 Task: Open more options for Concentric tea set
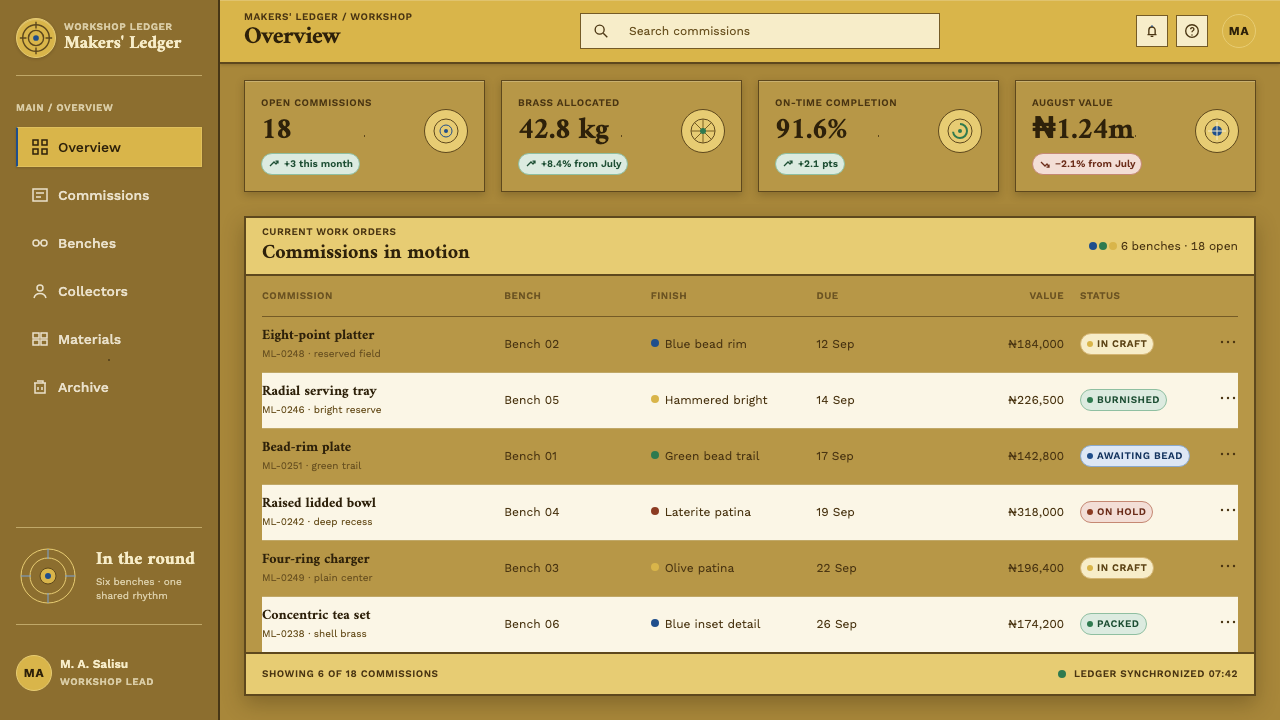(x=1228, y=623)
